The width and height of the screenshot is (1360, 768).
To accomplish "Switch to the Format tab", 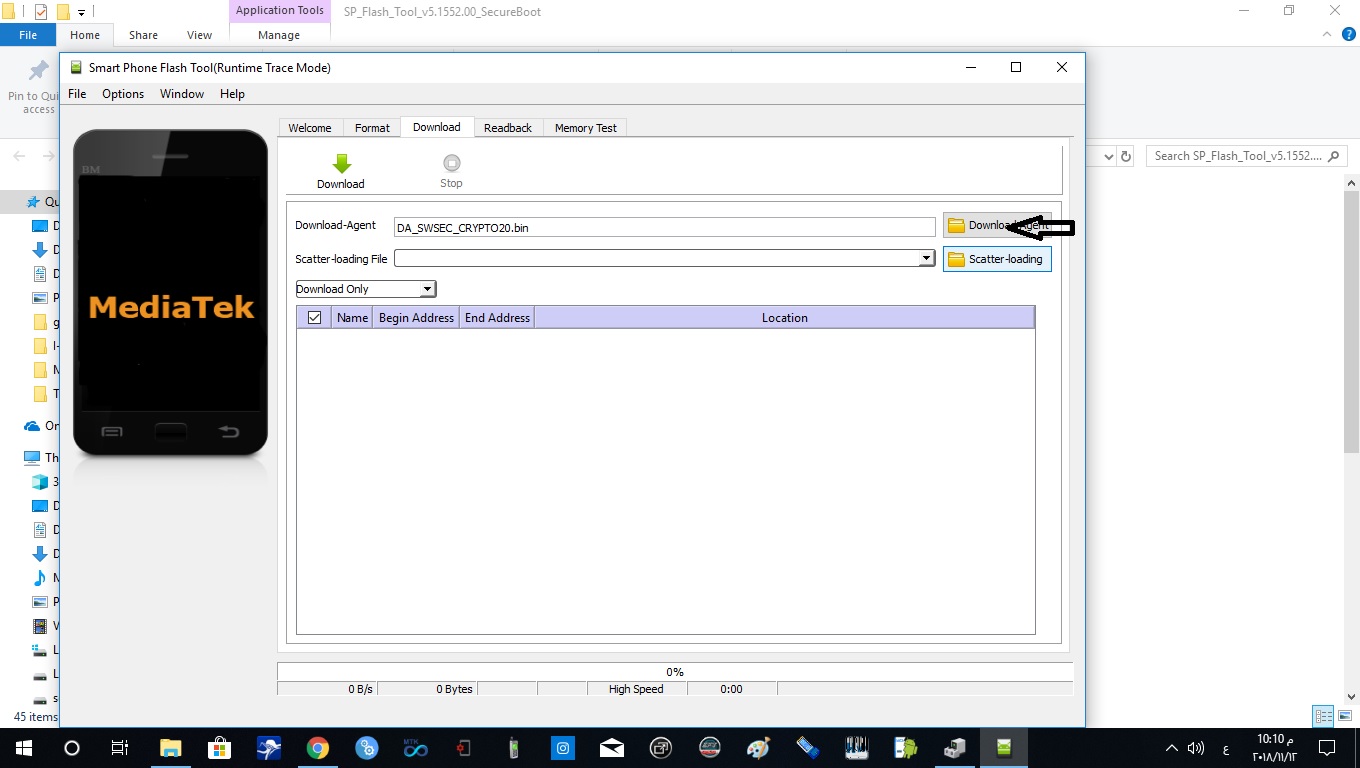I will (x=372, y=128).
